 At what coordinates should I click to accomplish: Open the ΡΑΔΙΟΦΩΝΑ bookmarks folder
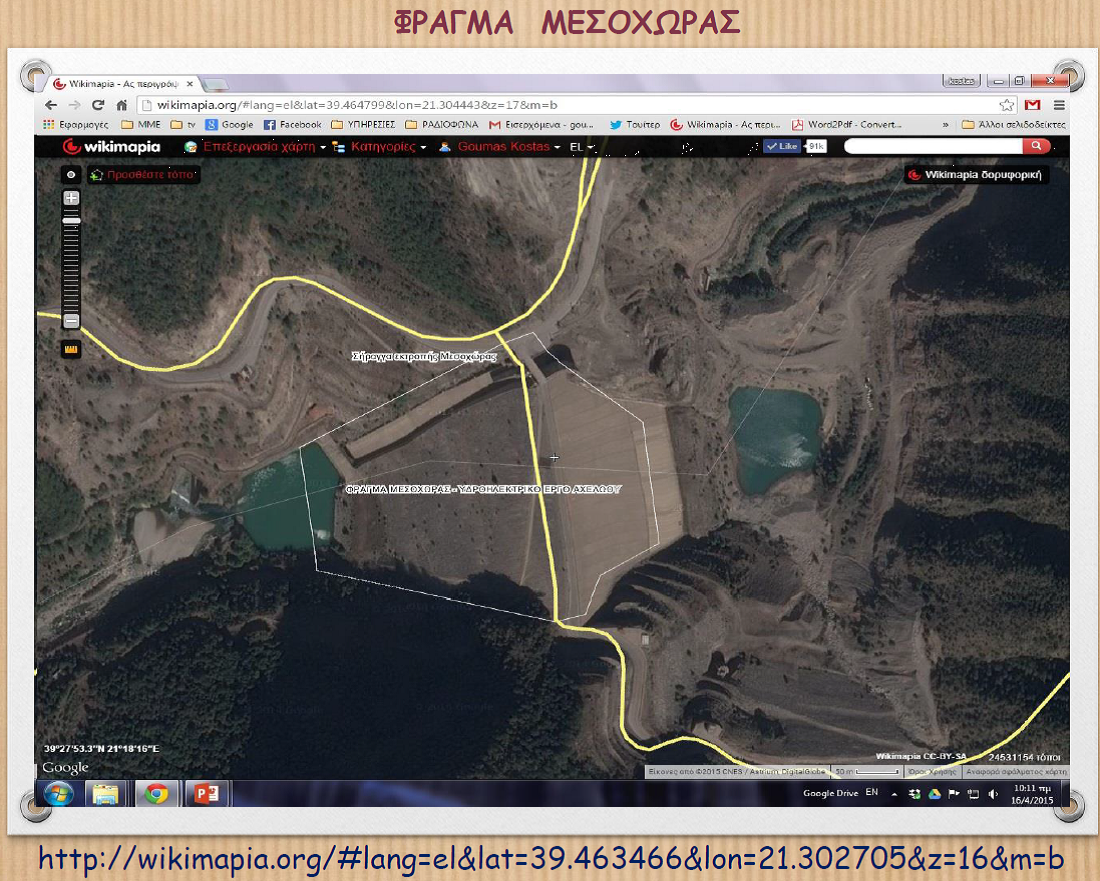pos(442,125)
